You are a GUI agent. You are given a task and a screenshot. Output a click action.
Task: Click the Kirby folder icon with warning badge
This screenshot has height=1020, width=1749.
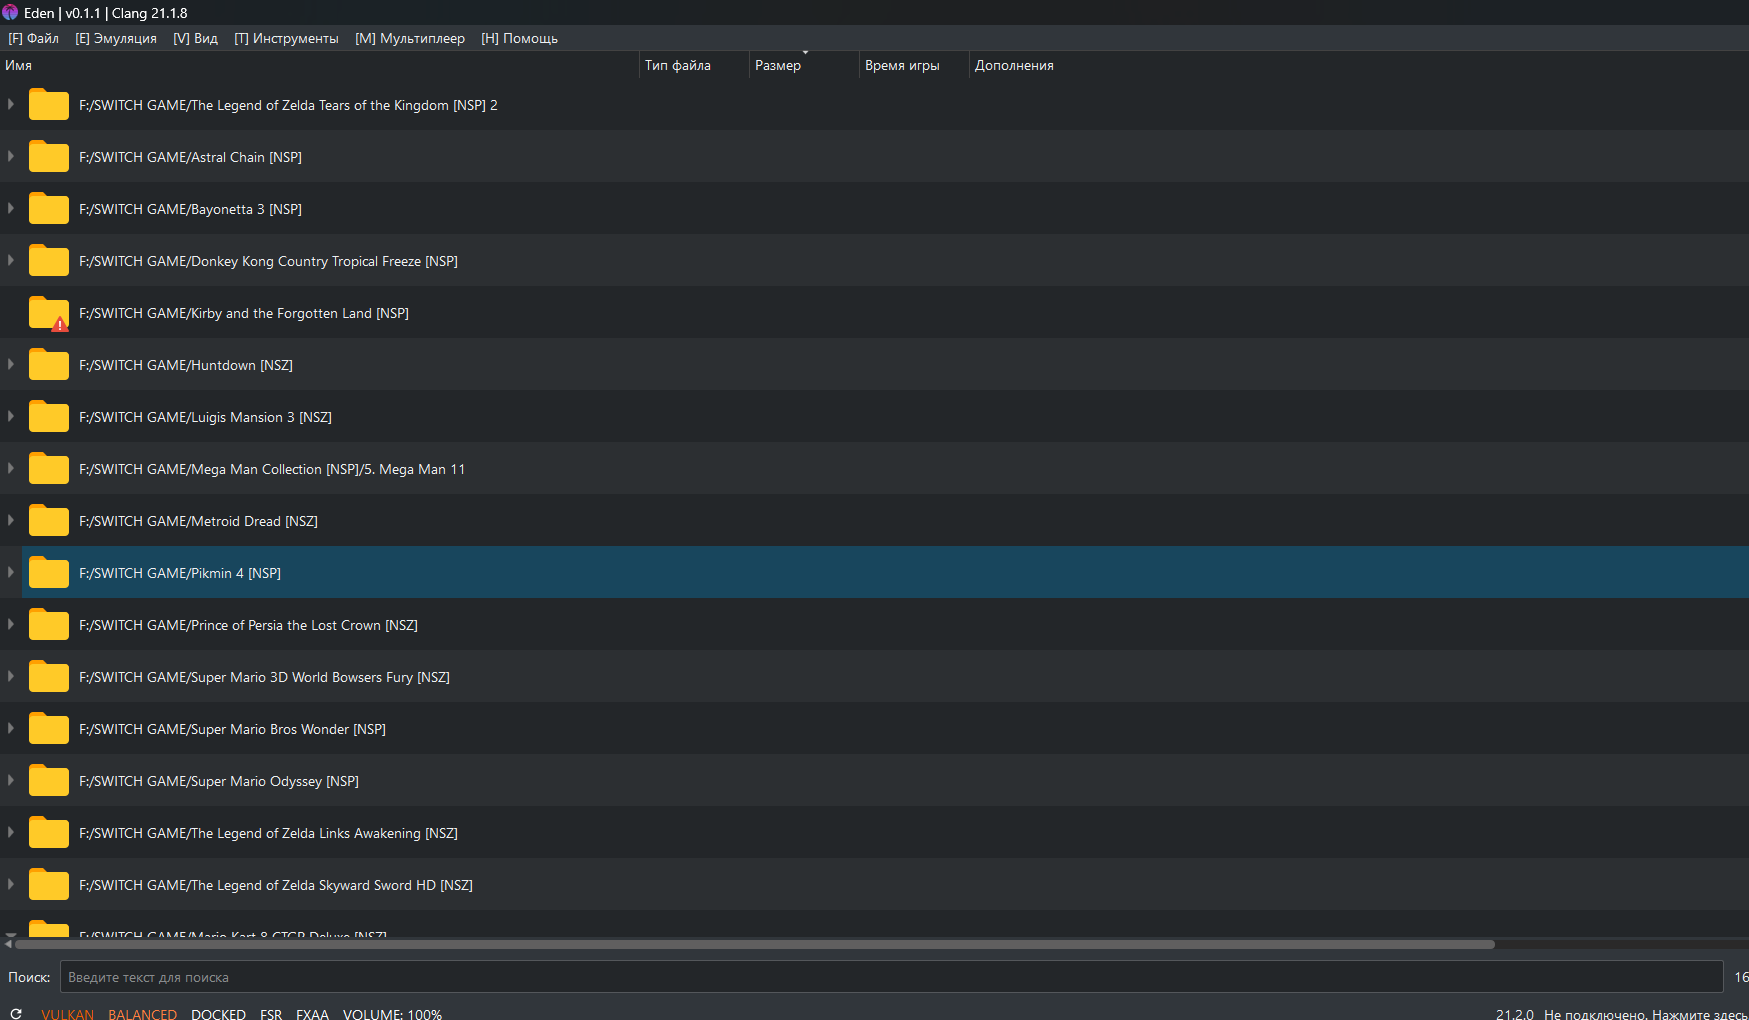coord(48,313)
